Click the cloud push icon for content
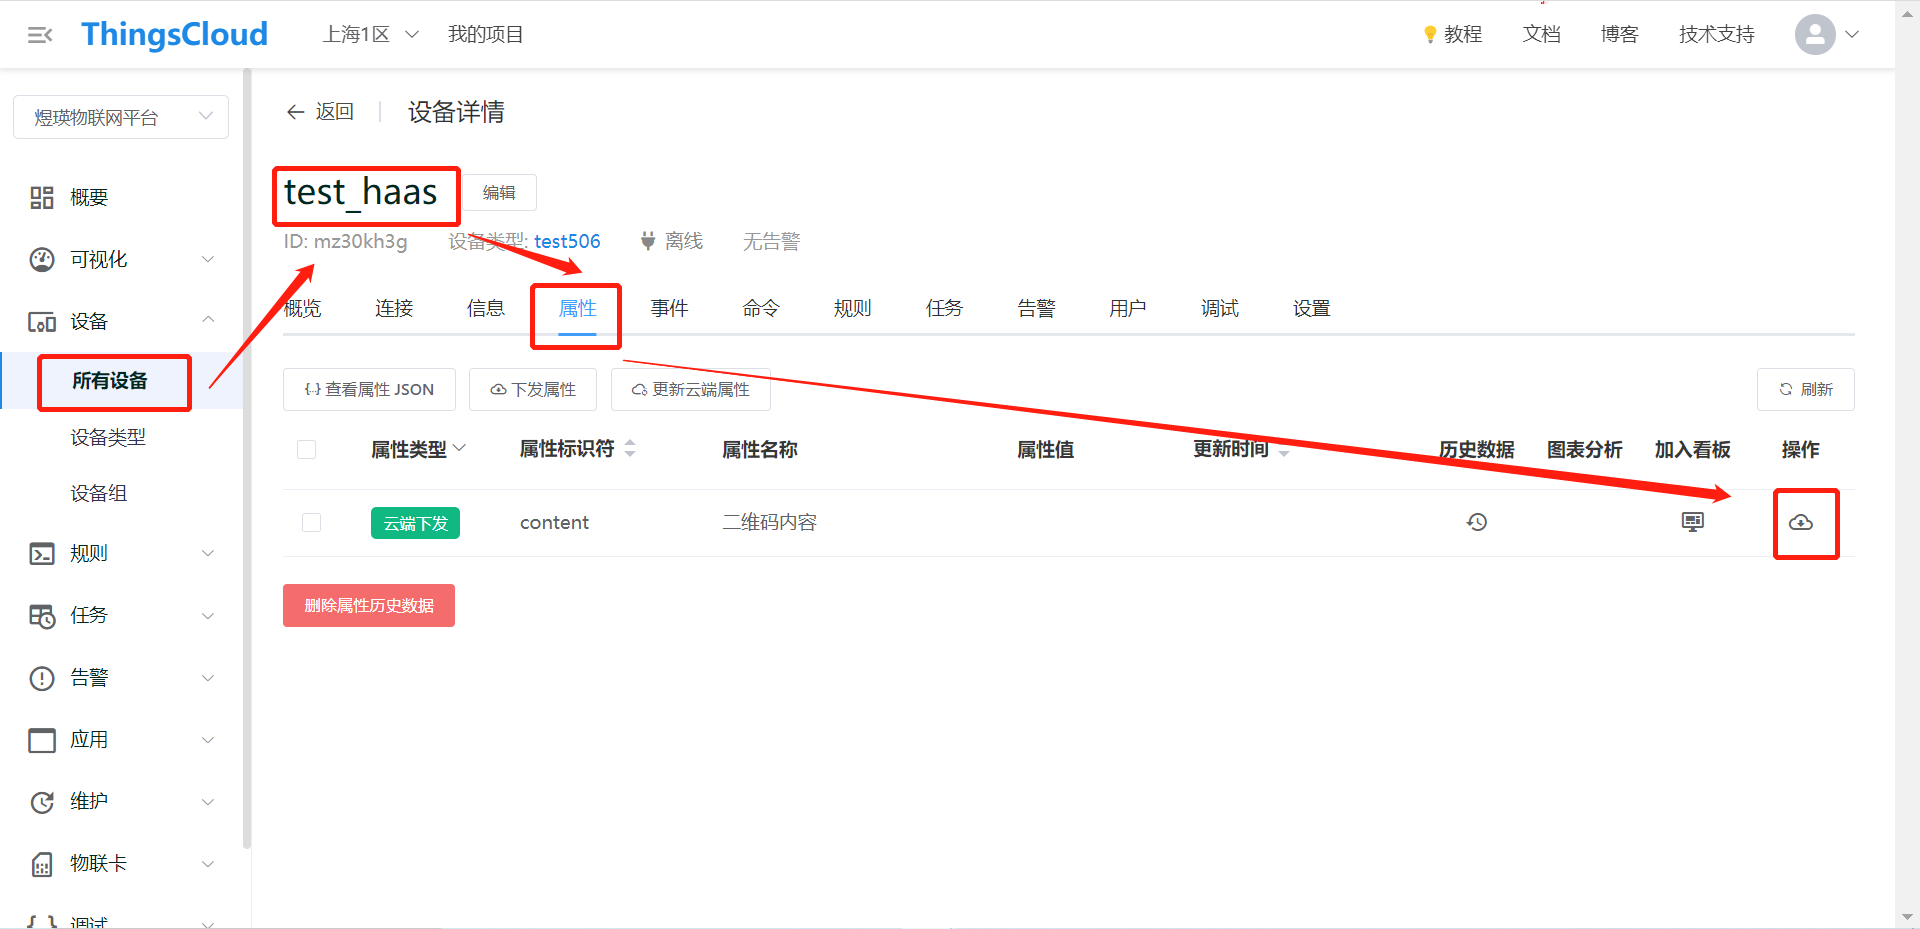Image resolution: width=1920 pixels, height=929 pixels. (x=1801, y=523)
